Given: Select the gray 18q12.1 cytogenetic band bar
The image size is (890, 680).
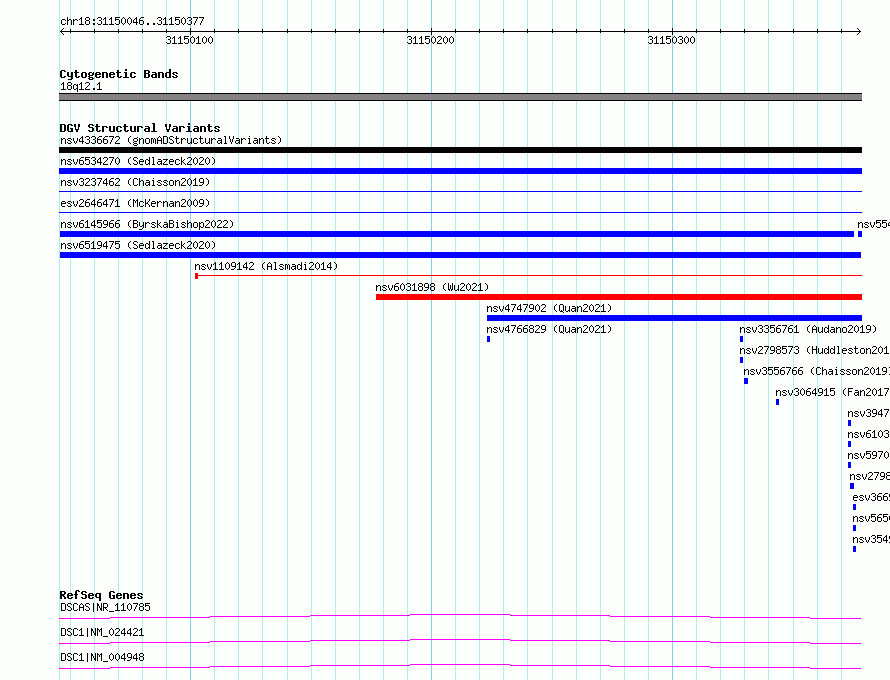Looking at the screenshot, I should 460,97.
